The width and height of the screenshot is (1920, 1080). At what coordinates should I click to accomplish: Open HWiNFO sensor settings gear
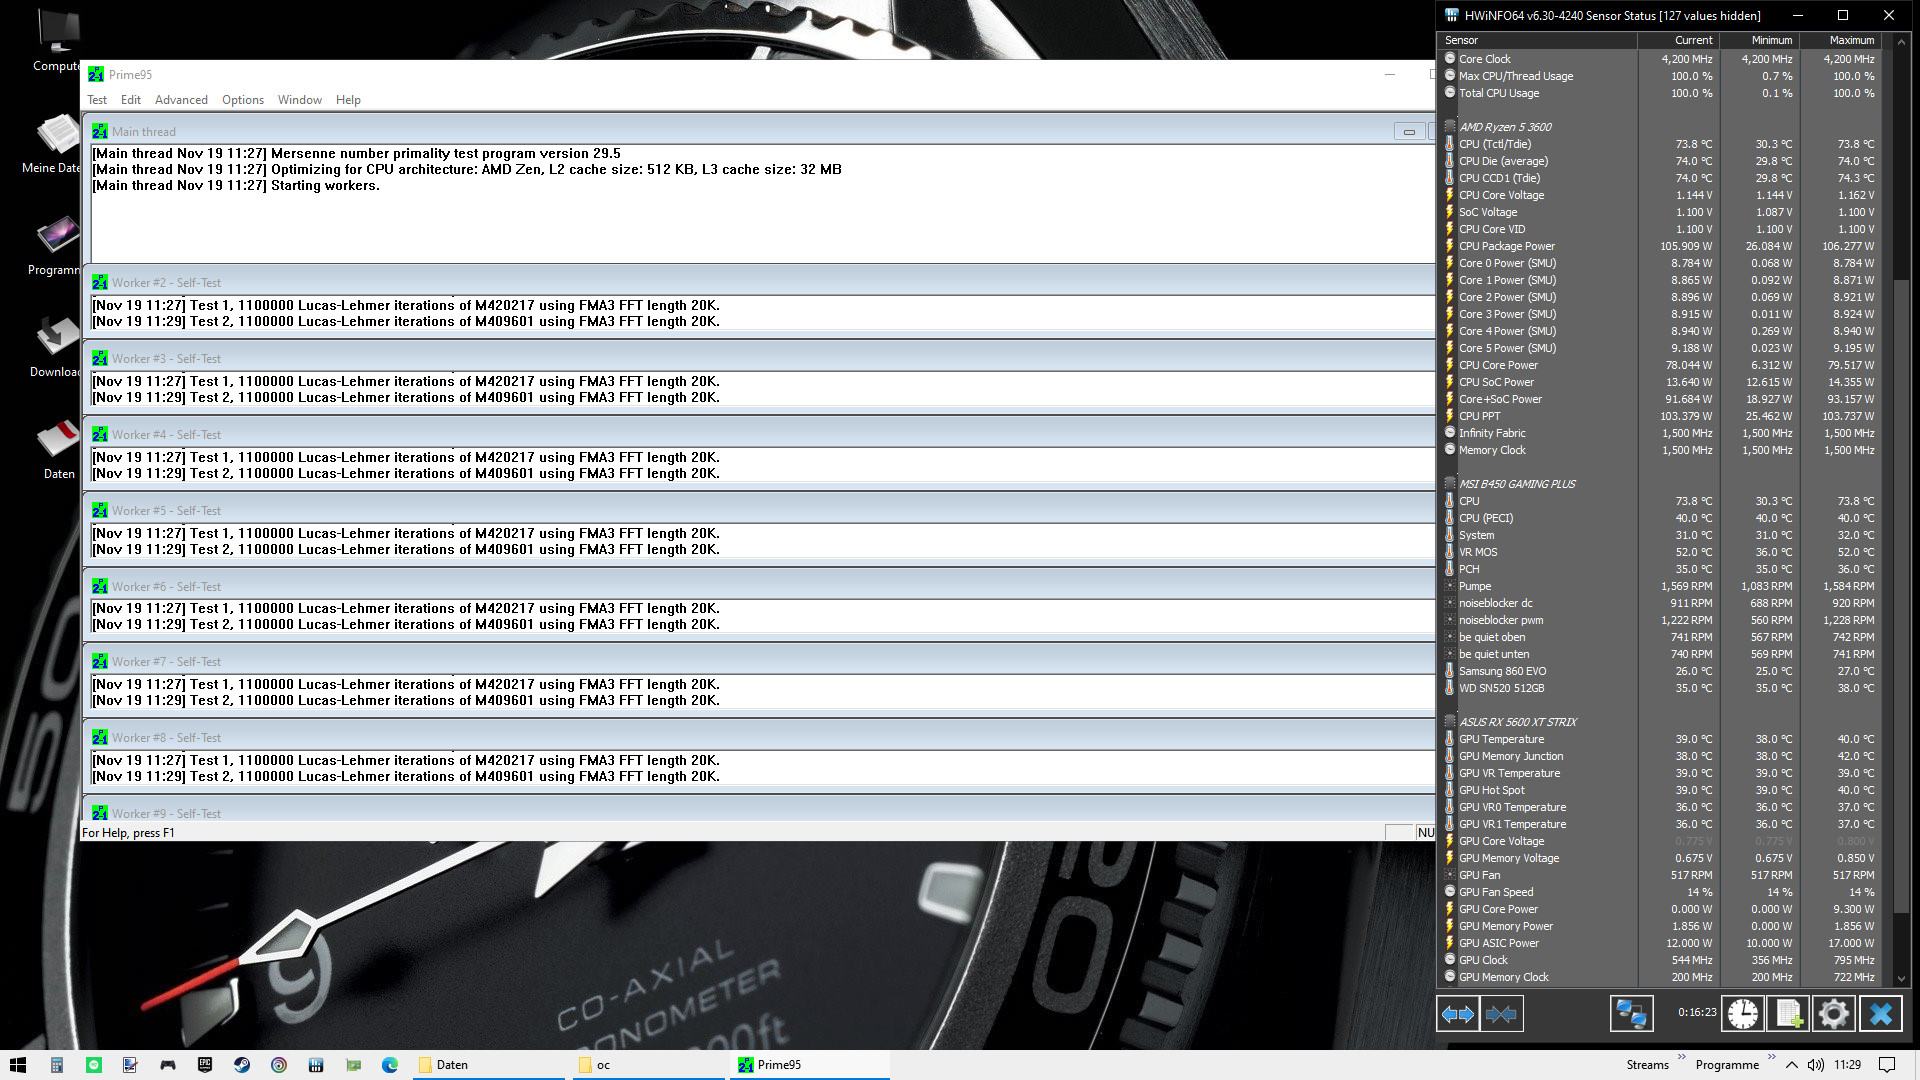[1834, 1014]
